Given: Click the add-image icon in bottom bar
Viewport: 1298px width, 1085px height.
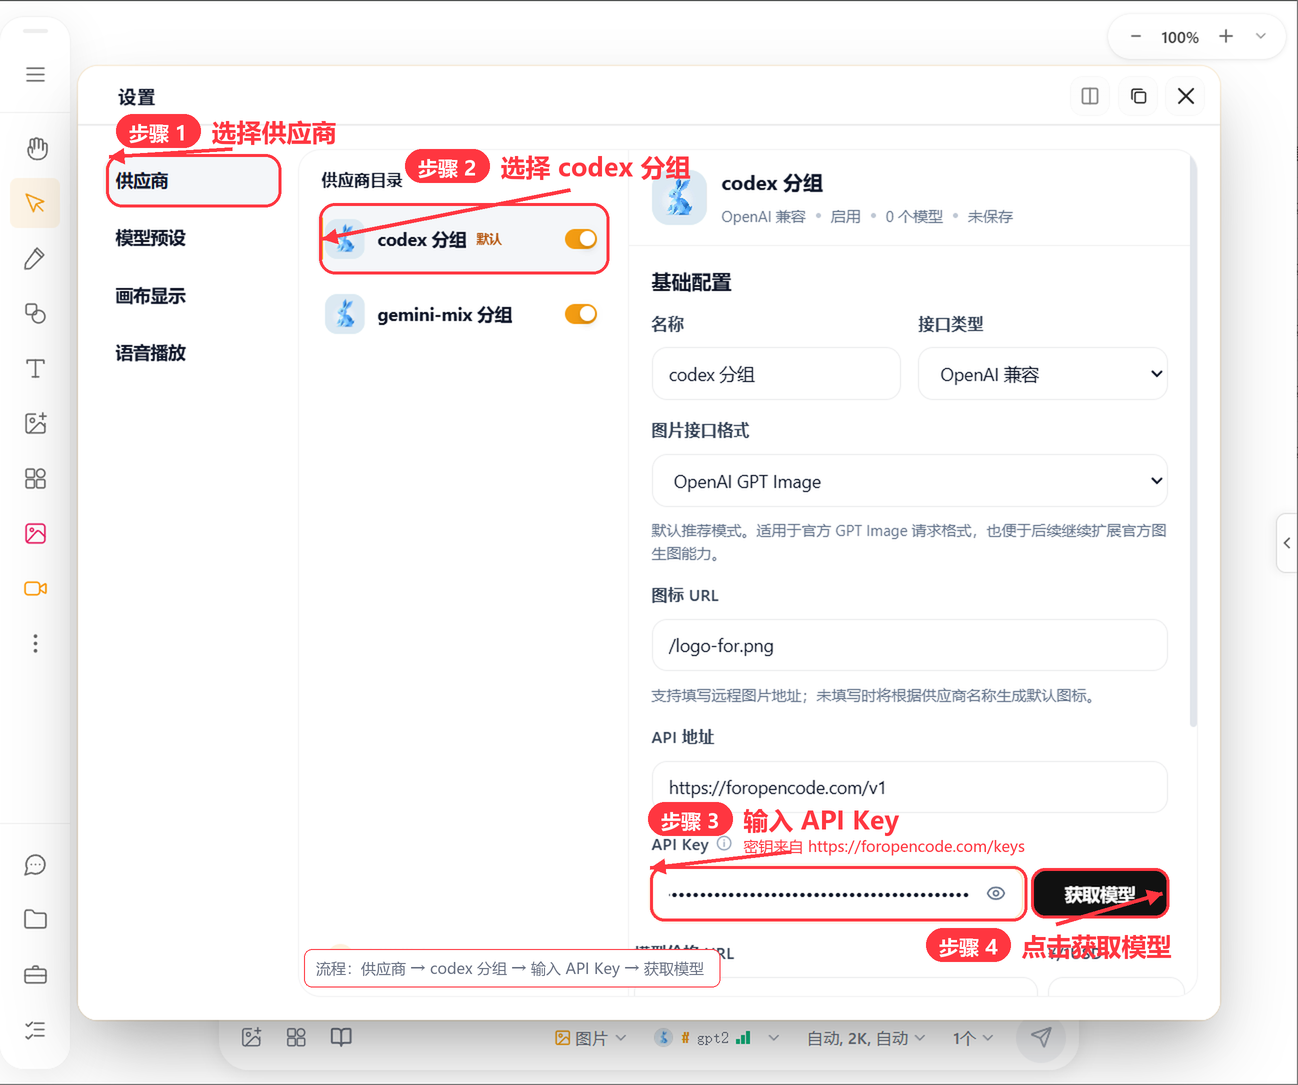Looking at the screenshot, I should (x=252, y=1037).
